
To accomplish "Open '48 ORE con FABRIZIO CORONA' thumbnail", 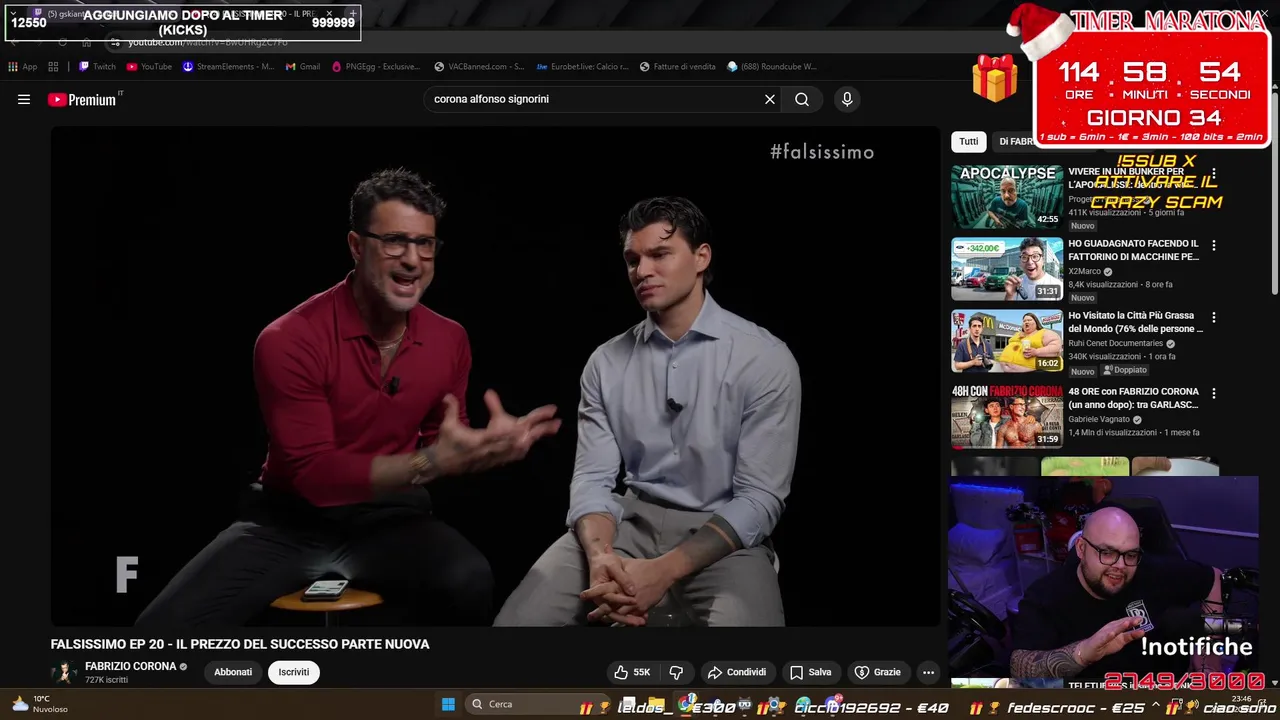I will pyautogui.click(x=1007, y=416).
